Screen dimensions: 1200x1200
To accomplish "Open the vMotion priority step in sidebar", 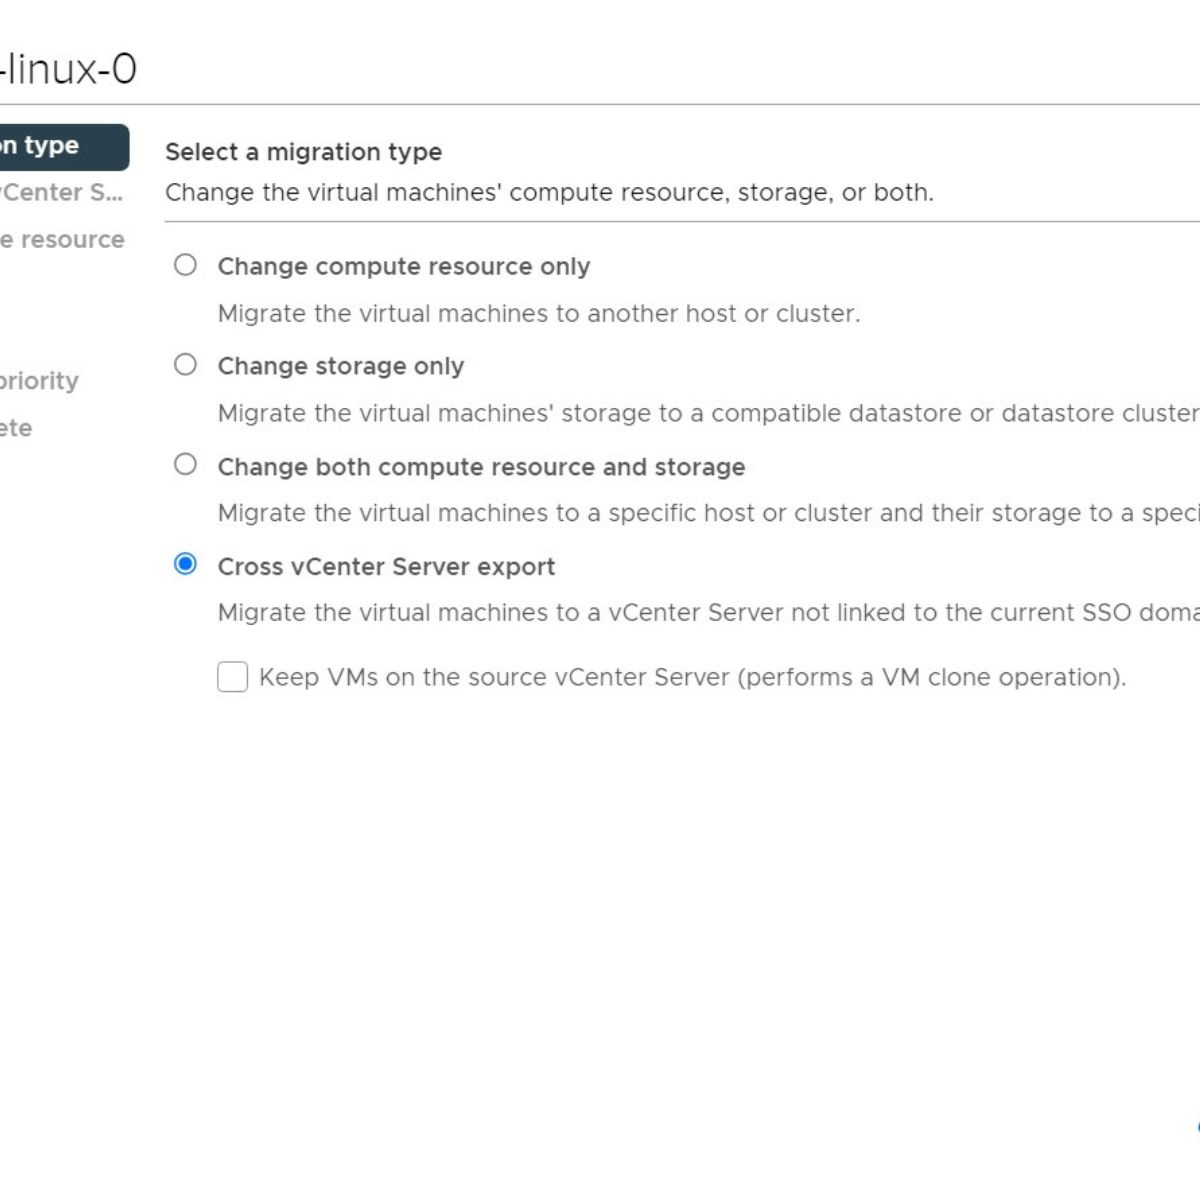I will [x=39, y=381].
